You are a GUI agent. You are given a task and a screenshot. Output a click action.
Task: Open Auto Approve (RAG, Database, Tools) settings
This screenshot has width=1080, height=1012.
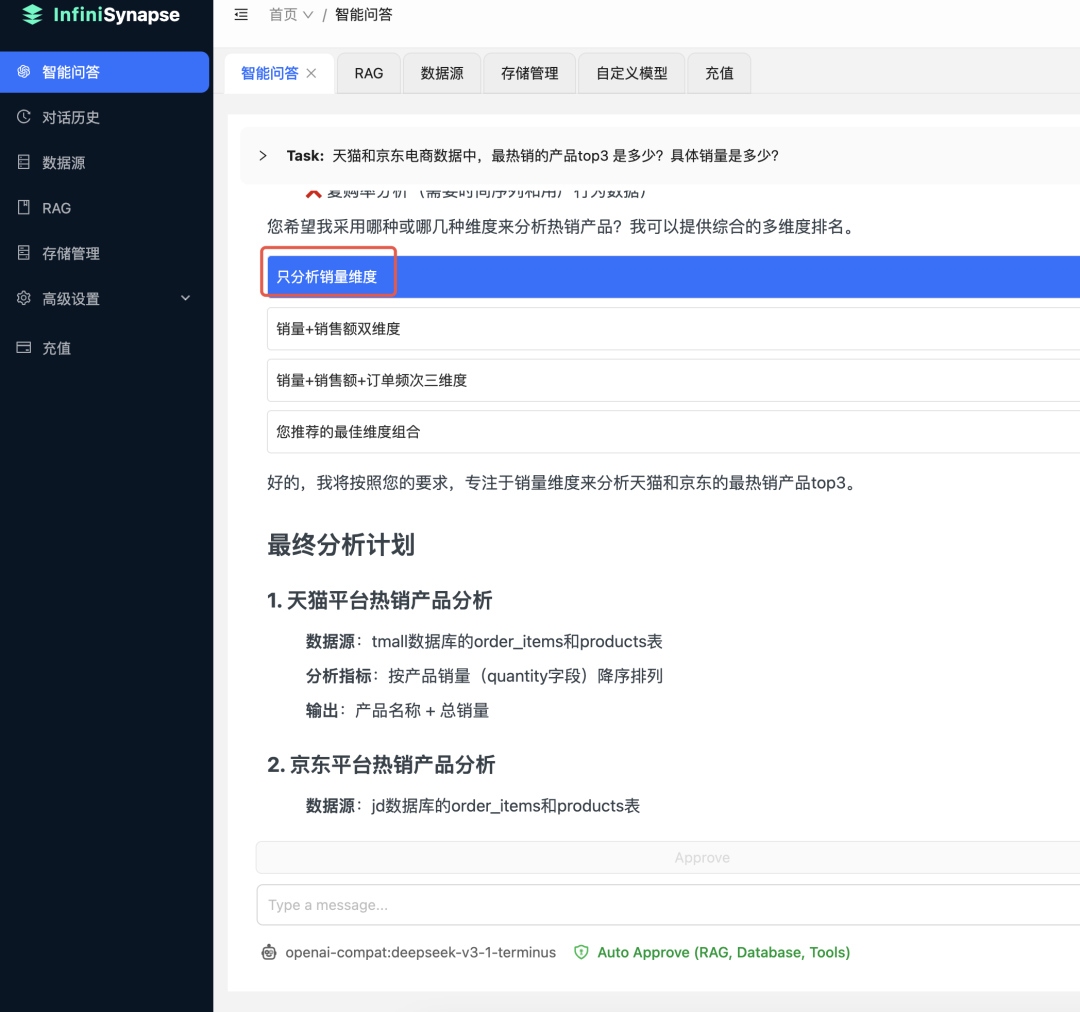tap(723, 952)
